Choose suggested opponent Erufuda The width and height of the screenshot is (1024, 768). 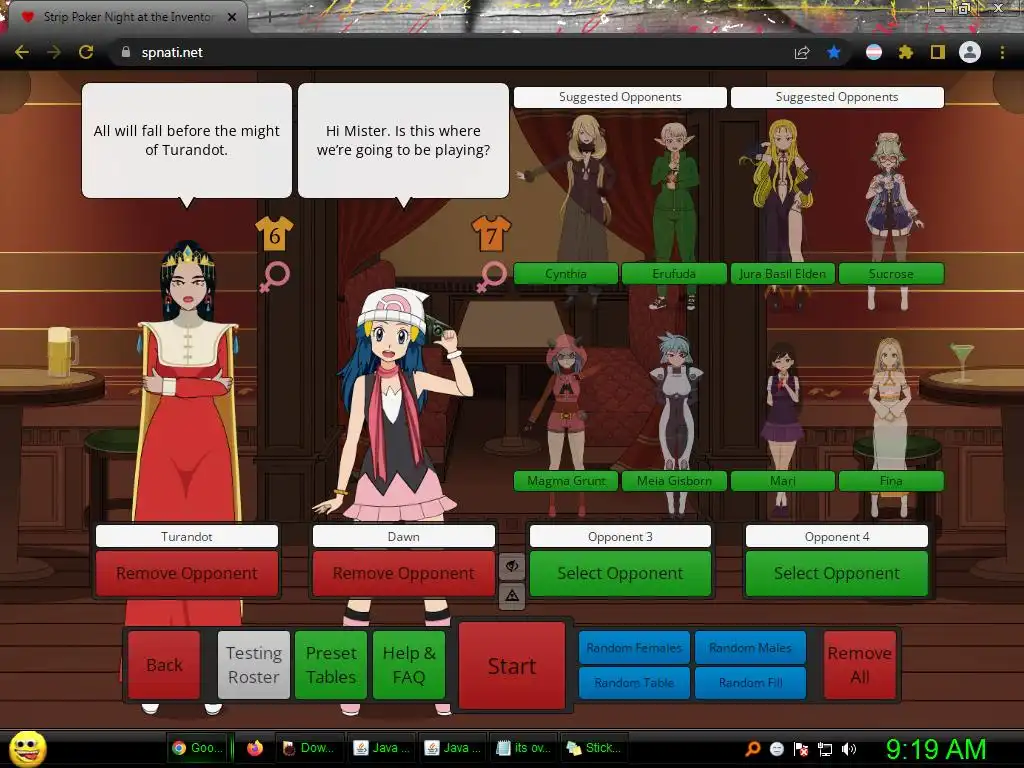point(674,274)
